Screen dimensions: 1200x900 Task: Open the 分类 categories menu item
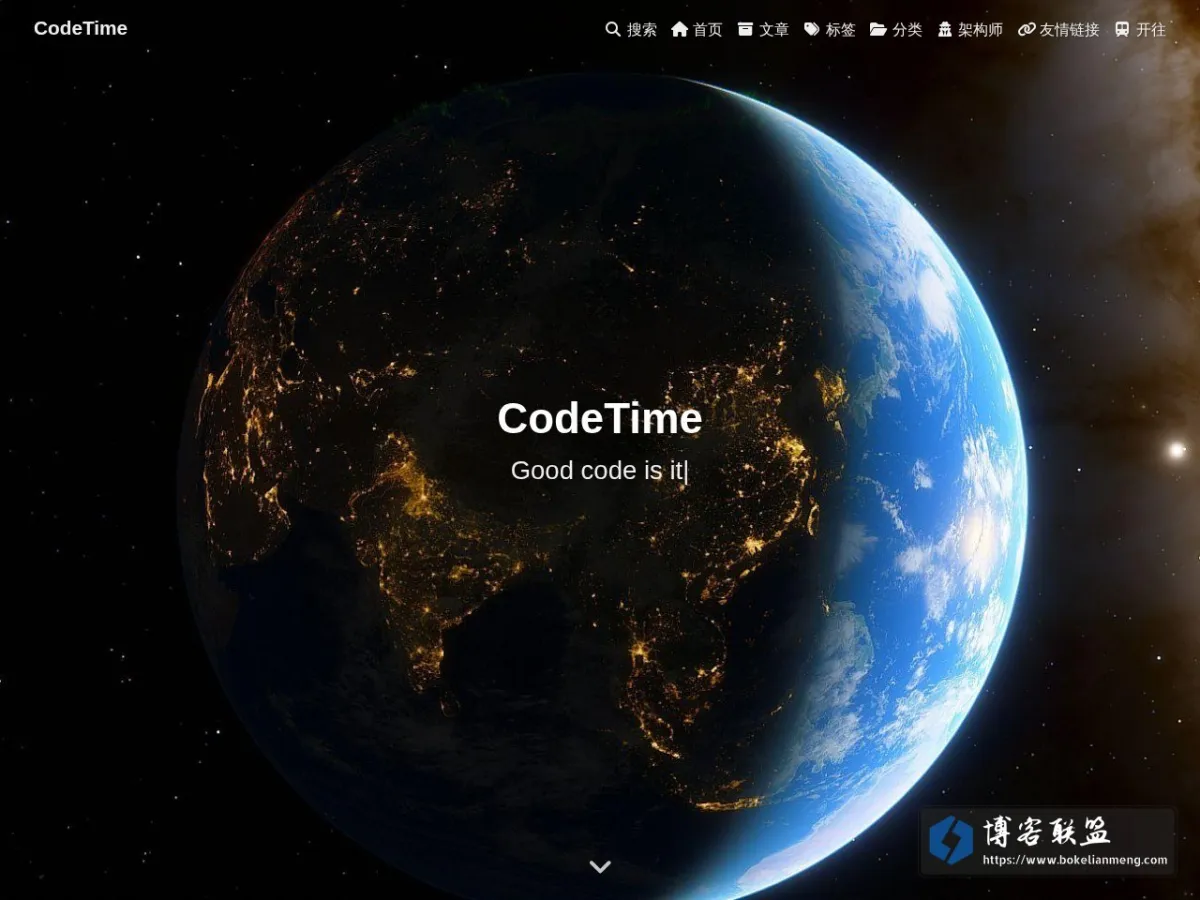coord(896,29)
